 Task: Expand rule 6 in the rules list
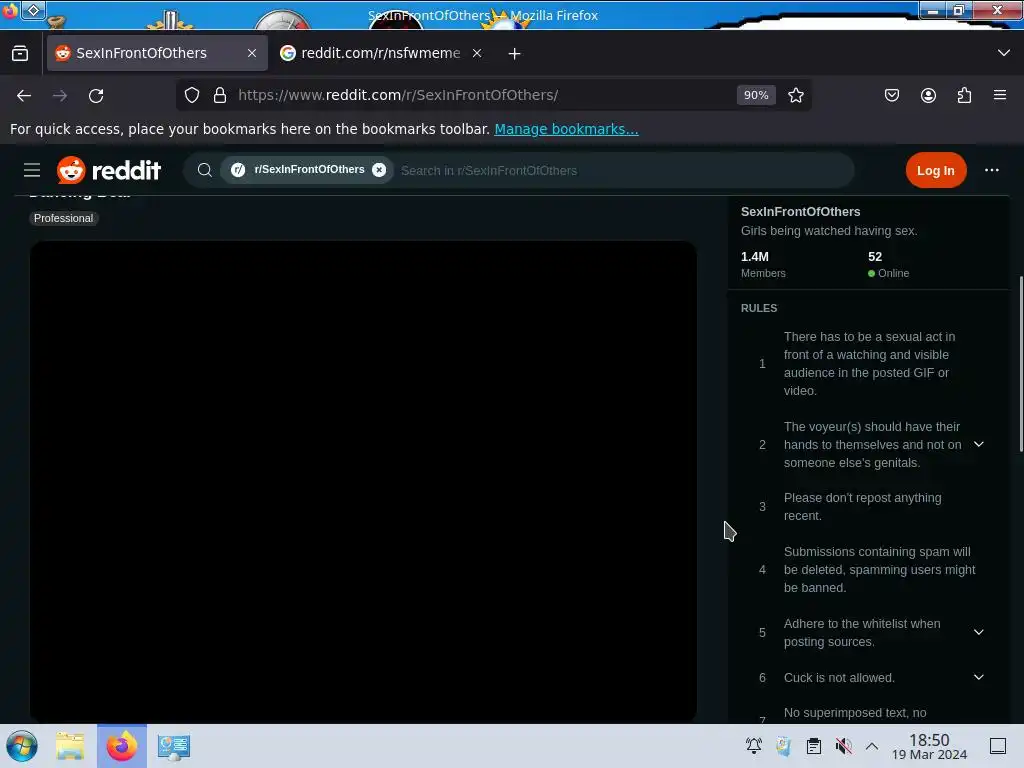(979, 677)
